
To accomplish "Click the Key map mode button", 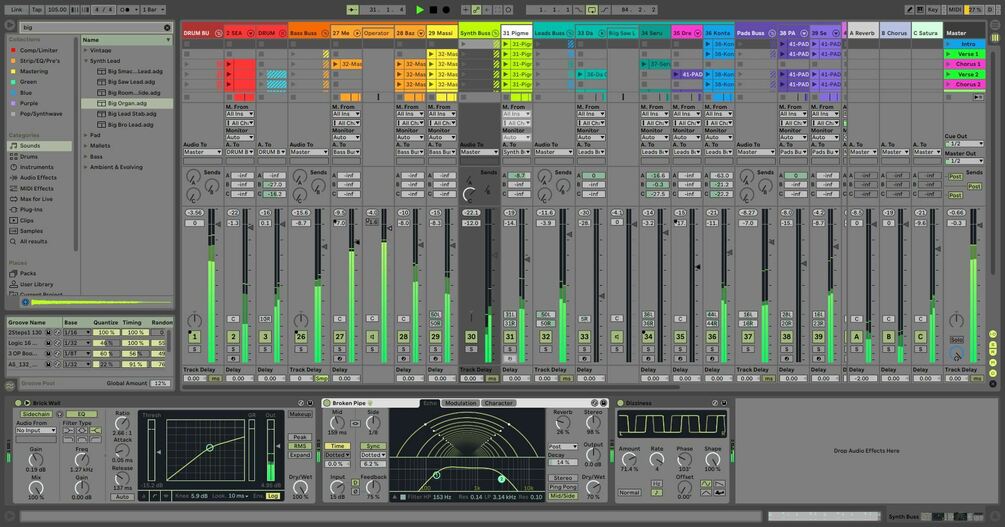I will coord(933,10).
